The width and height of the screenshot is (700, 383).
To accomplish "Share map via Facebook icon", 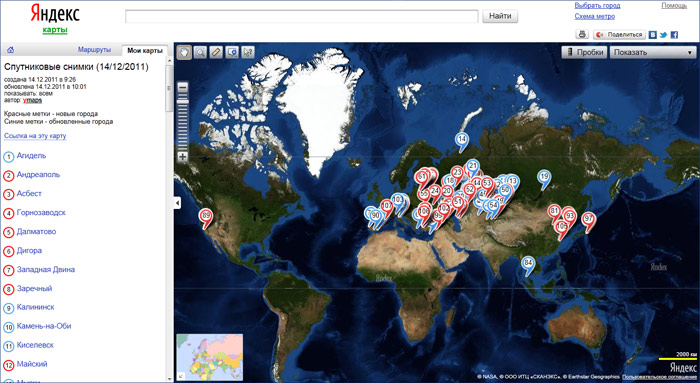I will 674,35.
